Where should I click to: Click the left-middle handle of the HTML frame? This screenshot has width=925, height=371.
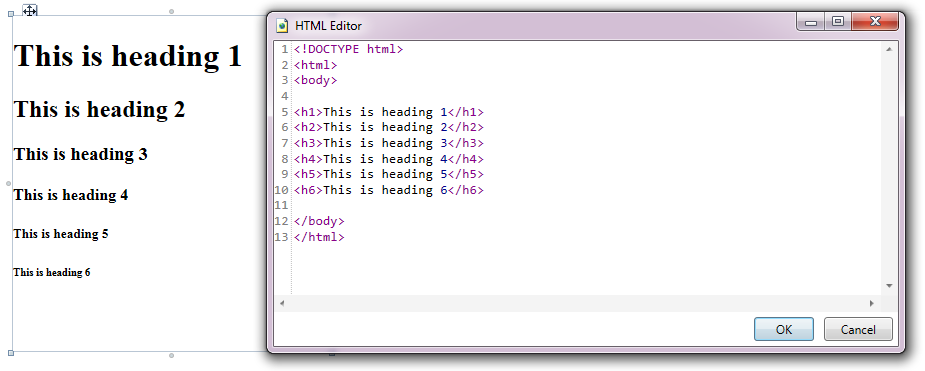[x=9, y=183]
